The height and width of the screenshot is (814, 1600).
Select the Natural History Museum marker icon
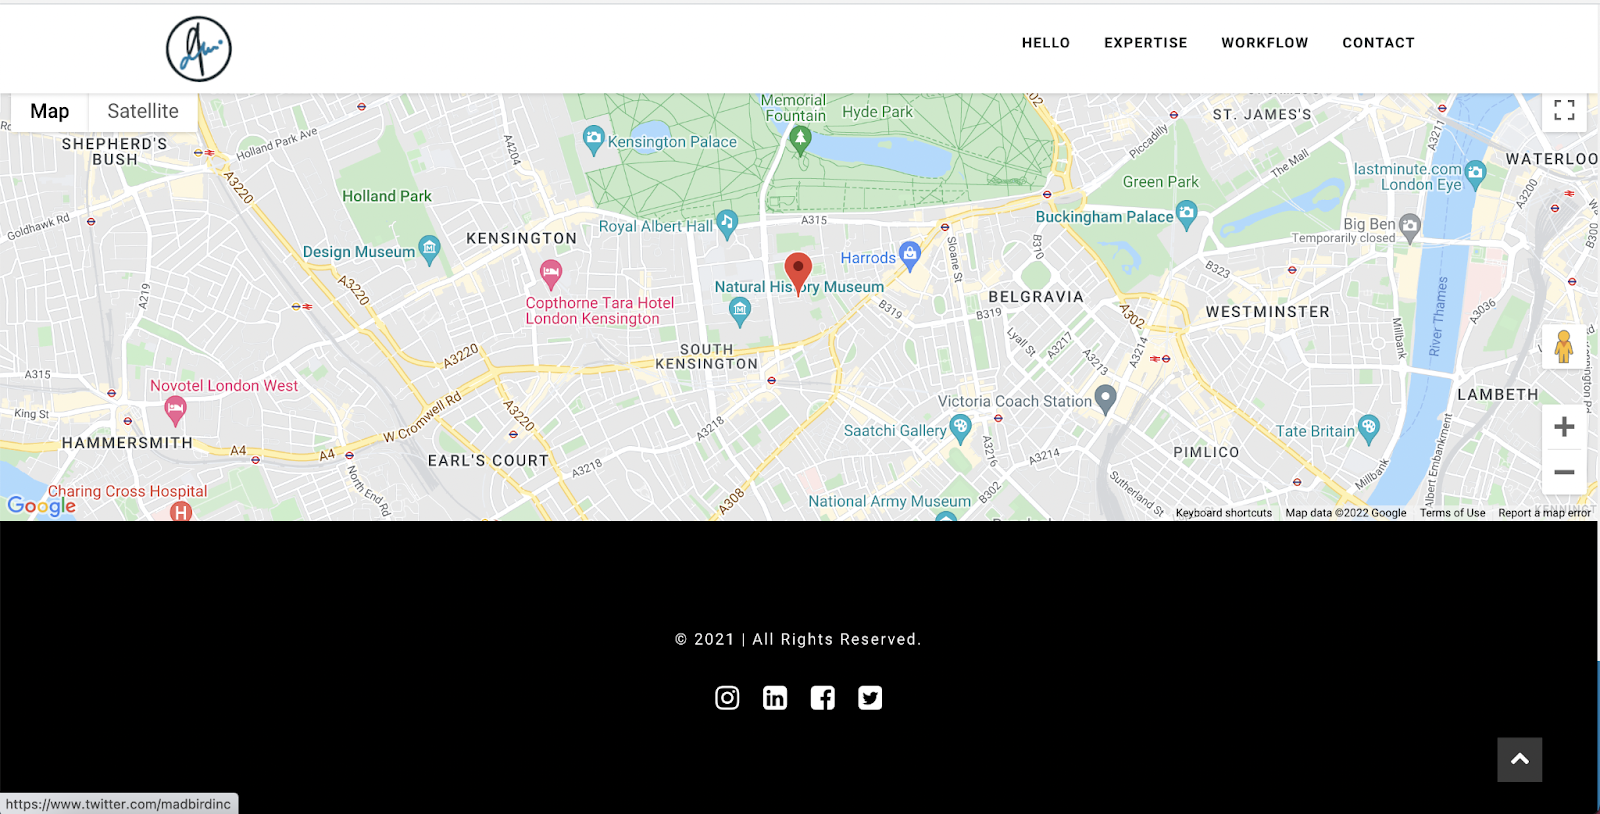pyautogui.click(x=740, y=312)
